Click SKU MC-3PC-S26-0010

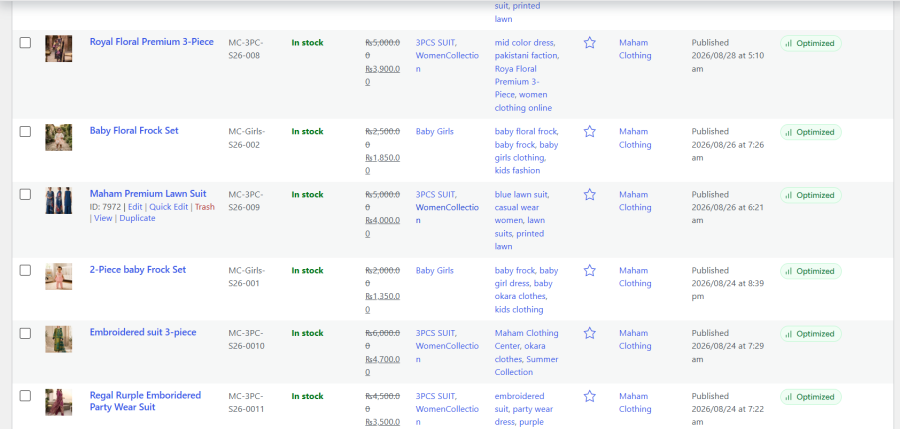pos(247,339)
